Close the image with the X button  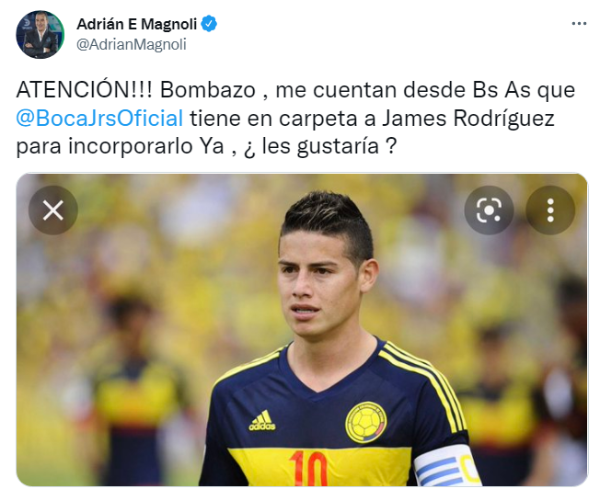click(53, 210)
